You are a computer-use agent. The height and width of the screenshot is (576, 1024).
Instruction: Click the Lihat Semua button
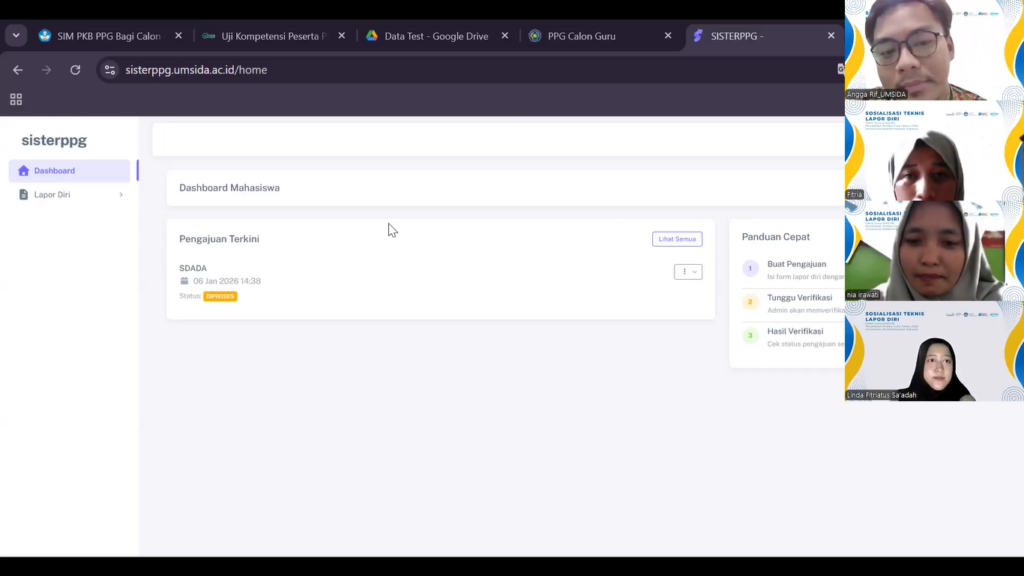pyautogui.click(x=677, y=239)
